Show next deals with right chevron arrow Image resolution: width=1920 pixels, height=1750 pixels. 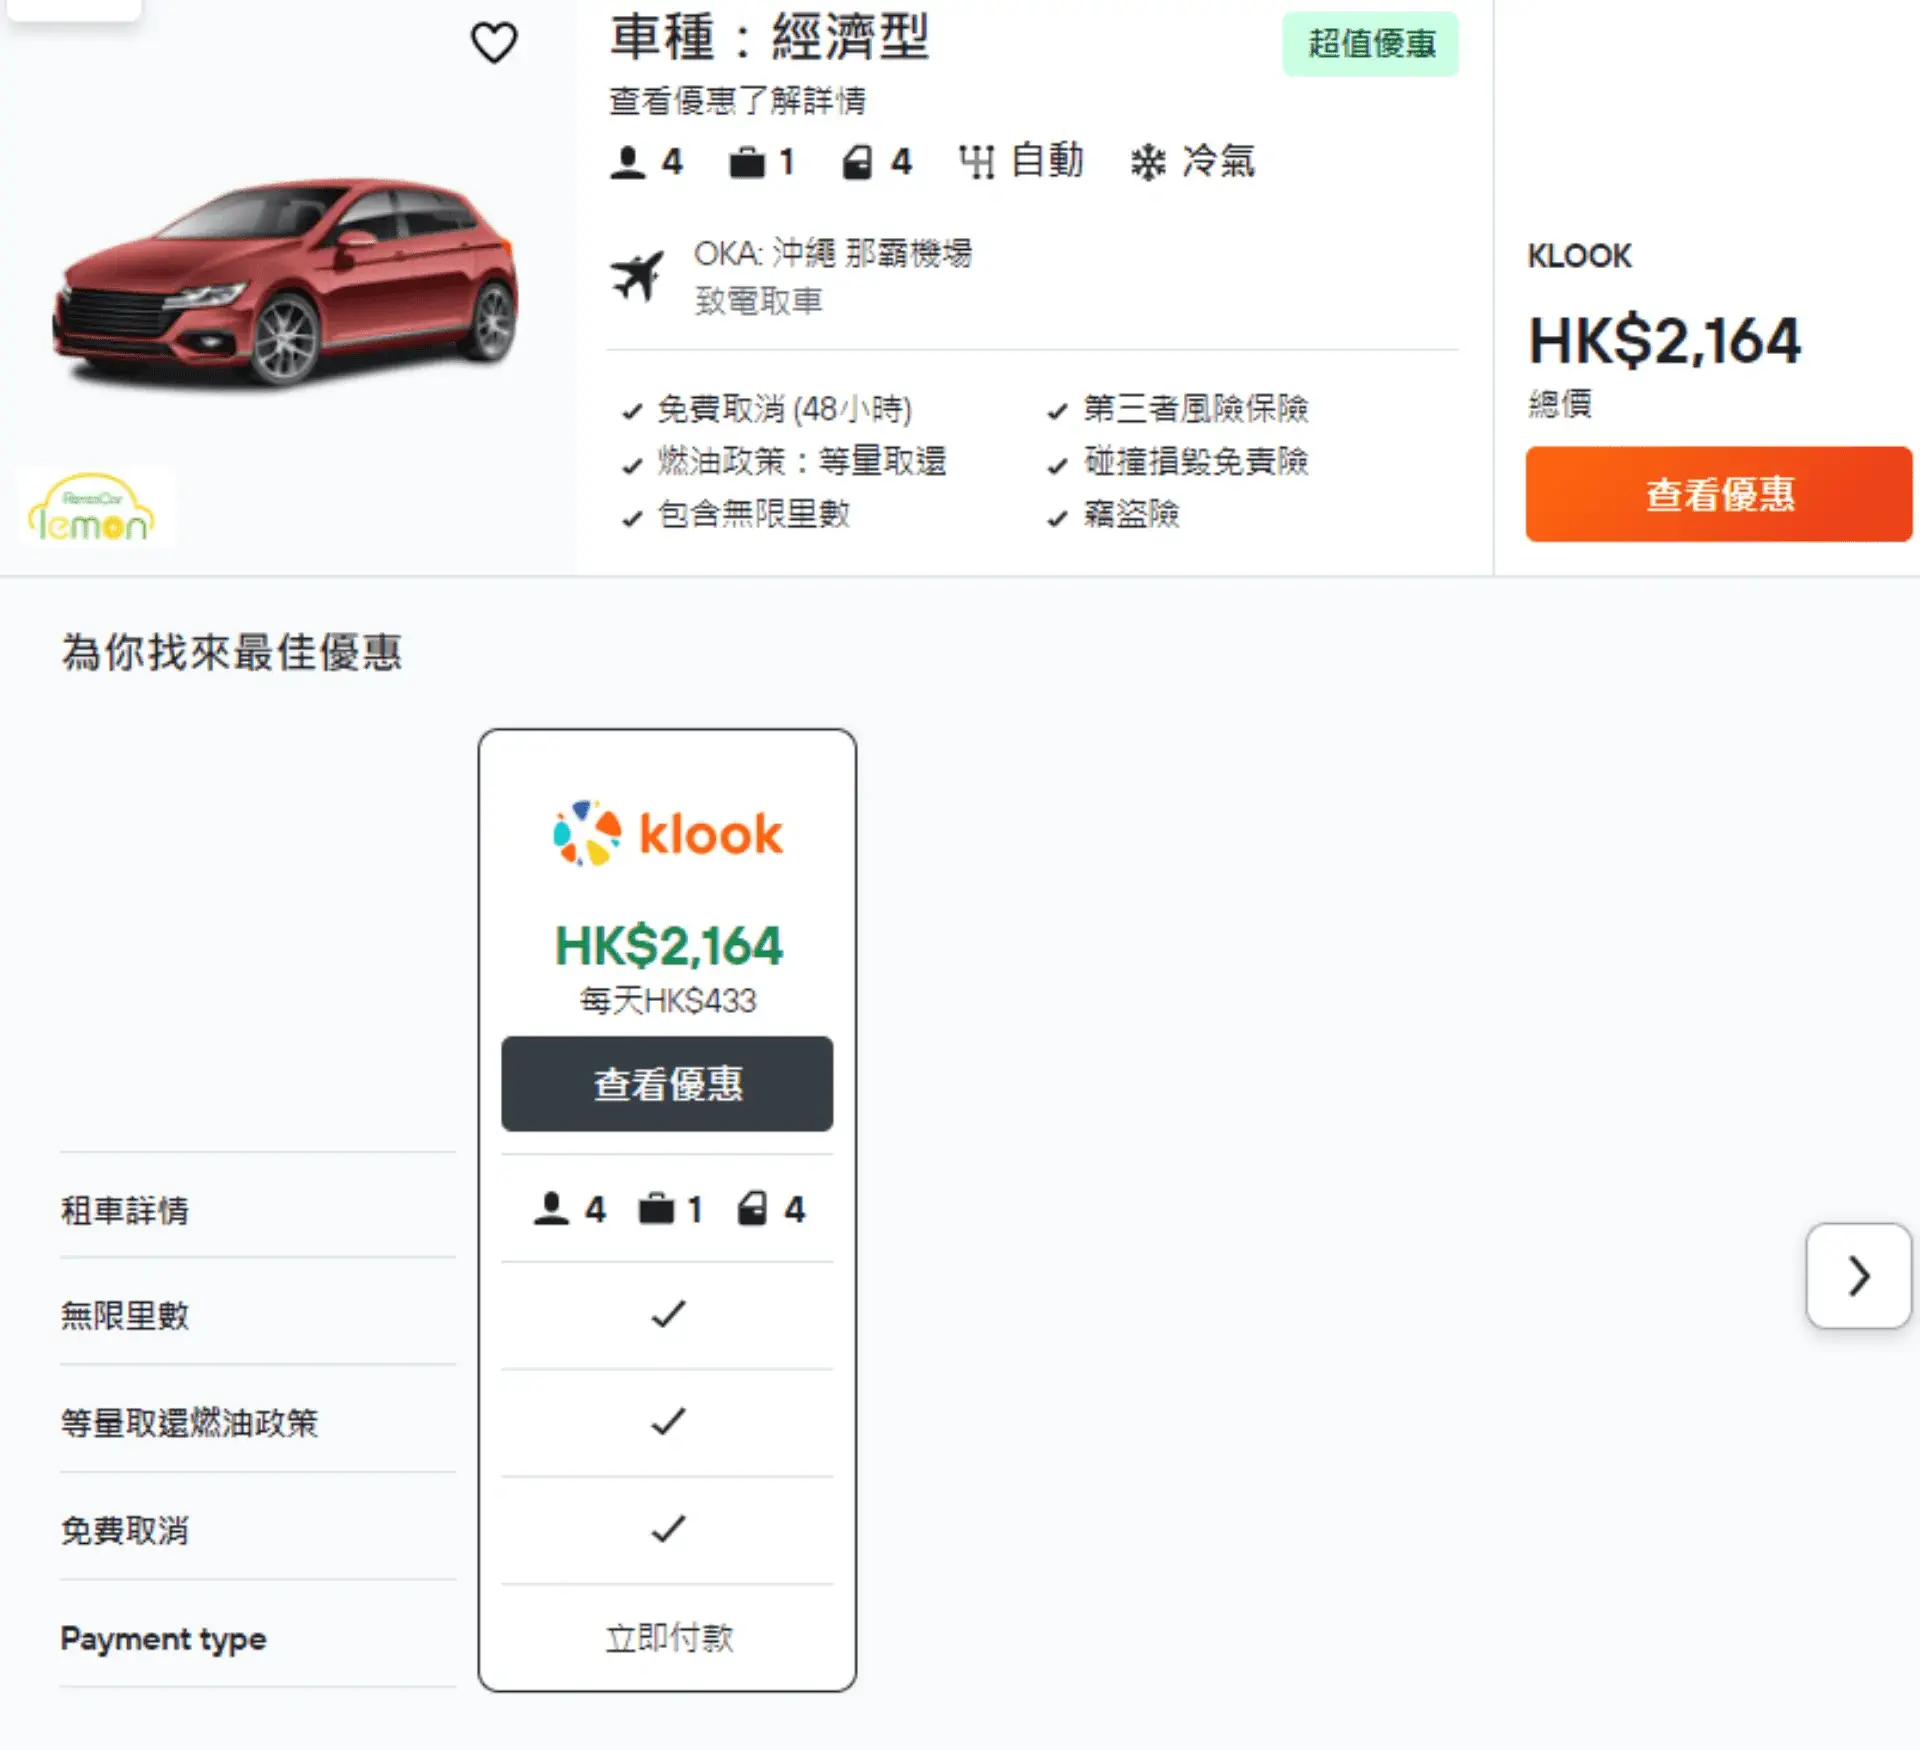click(x=1859, y=1276)
